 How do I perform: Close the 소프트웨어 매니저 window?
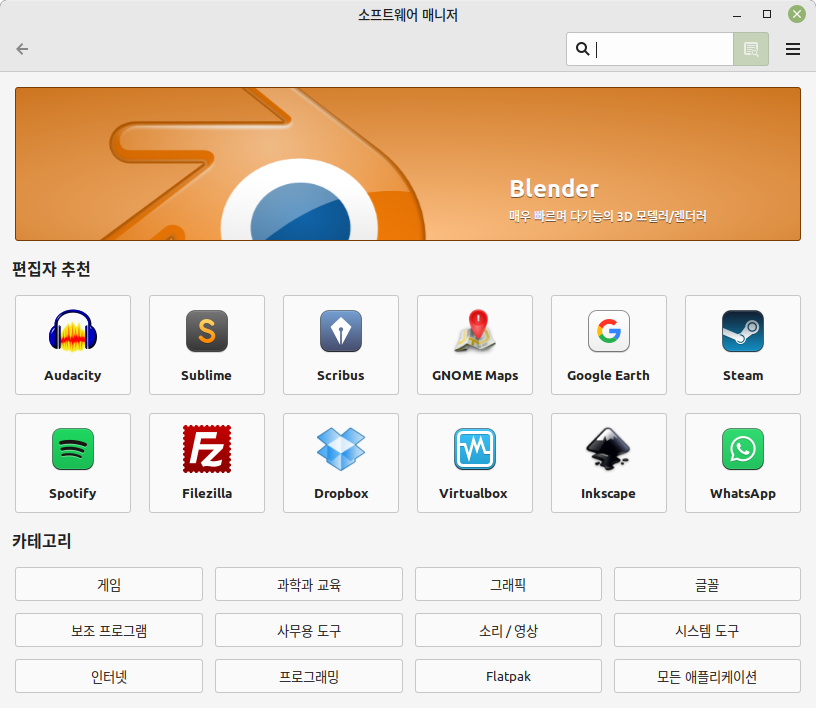point(796,14)
